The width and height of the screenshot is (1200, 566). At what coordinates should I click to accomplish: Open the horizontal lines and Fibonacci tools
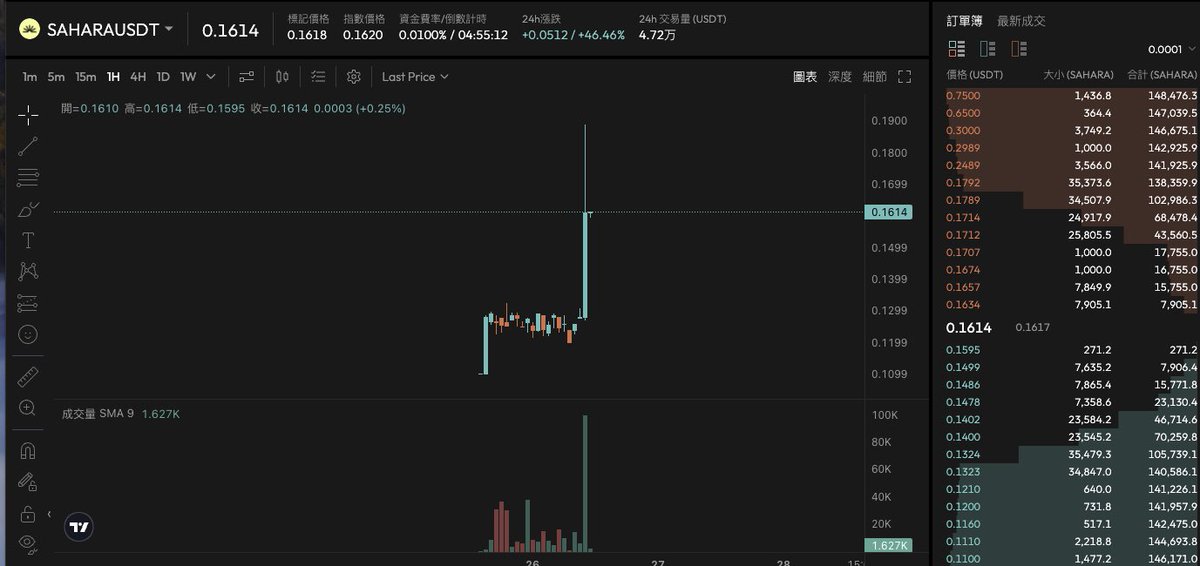[28, 178]
